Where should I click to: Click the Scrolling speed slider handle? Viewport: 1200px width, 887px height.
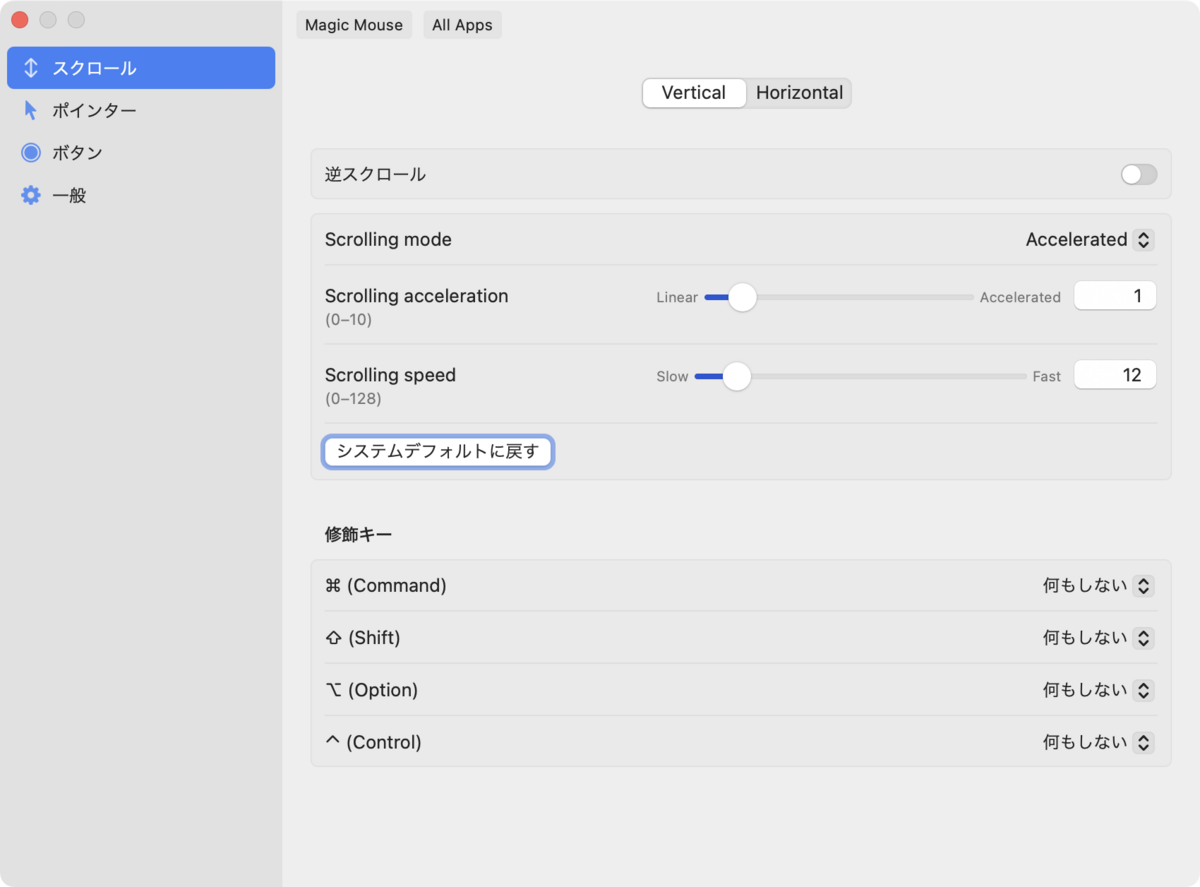pos(737,376)
